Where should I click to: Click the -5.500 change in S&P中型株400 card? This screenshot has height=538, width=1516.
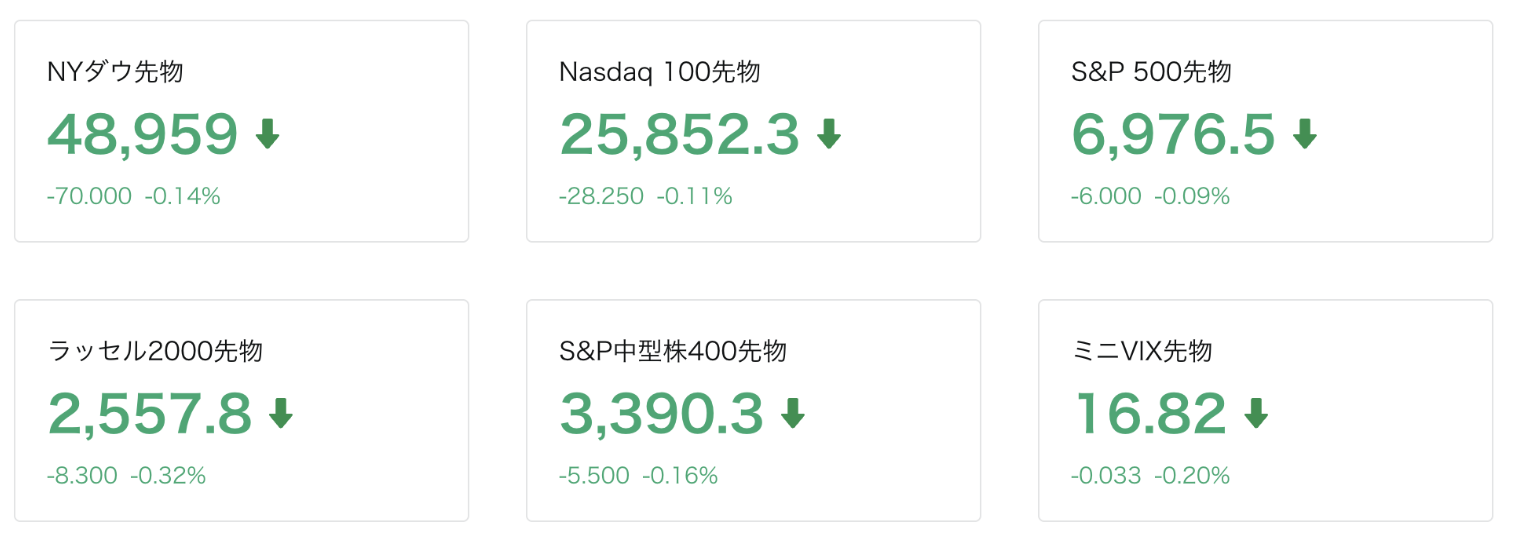(x=594, y=476)
